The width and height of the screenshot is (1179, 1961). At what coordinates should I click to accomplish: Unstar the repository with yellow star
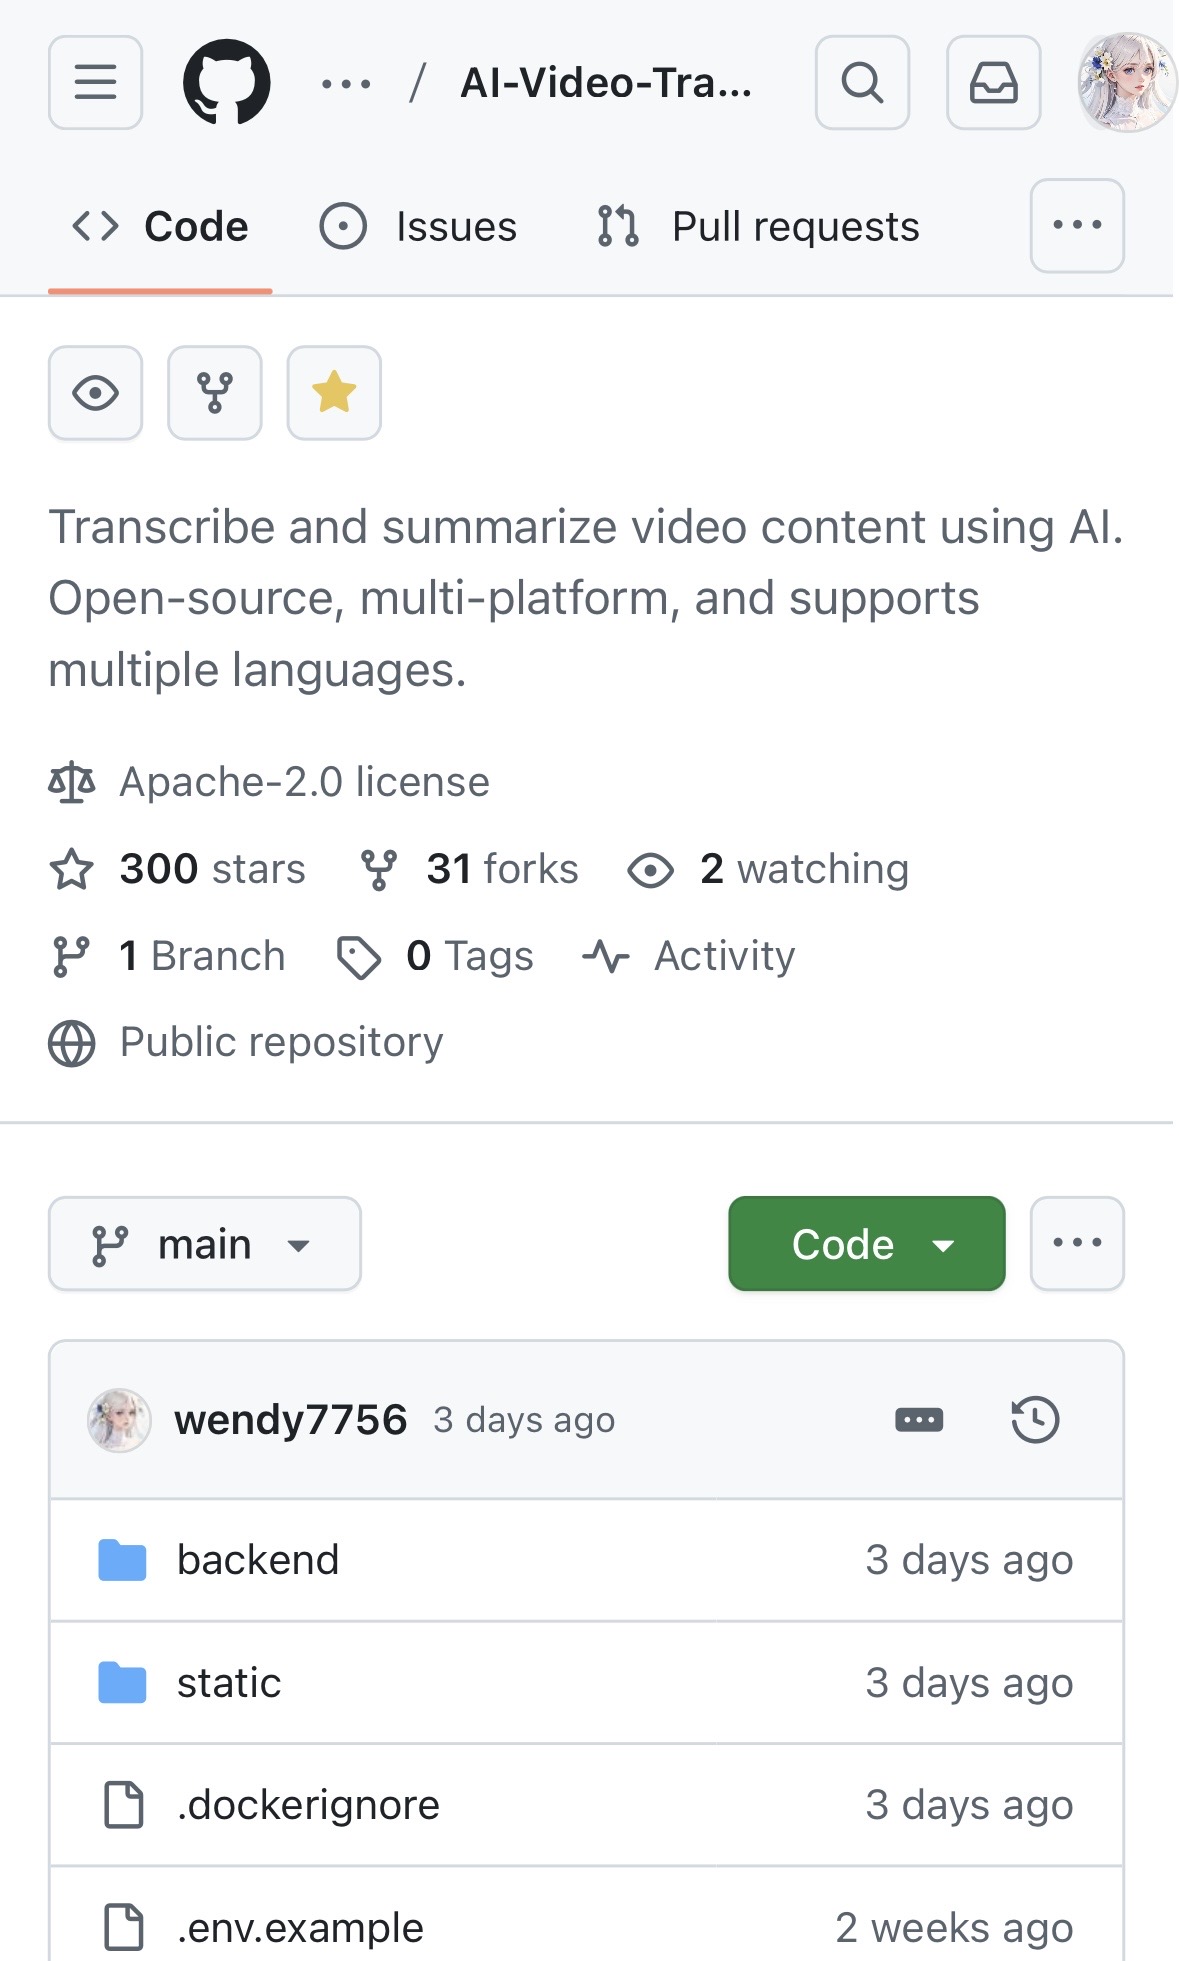[334, 393]
